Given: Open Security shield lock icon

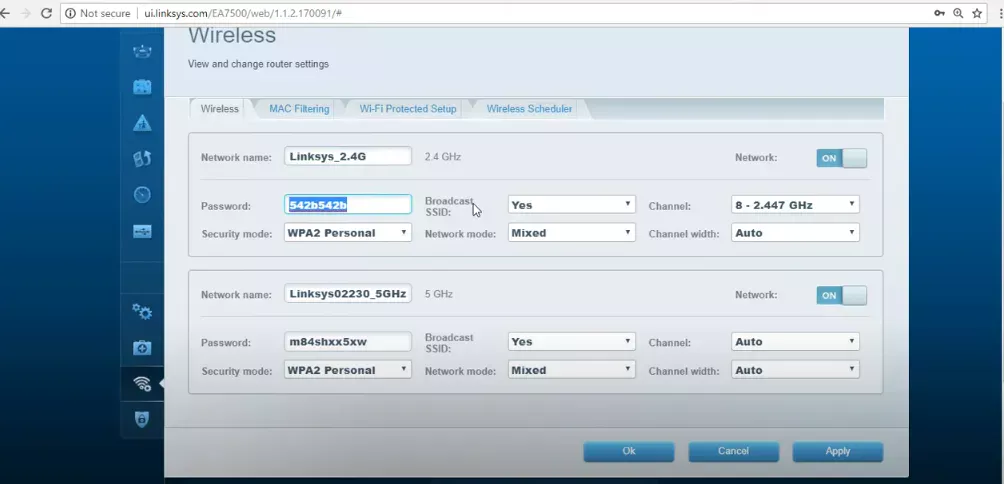Looking at the screenshot, I should pyautogui.click(x=142, y=419).
